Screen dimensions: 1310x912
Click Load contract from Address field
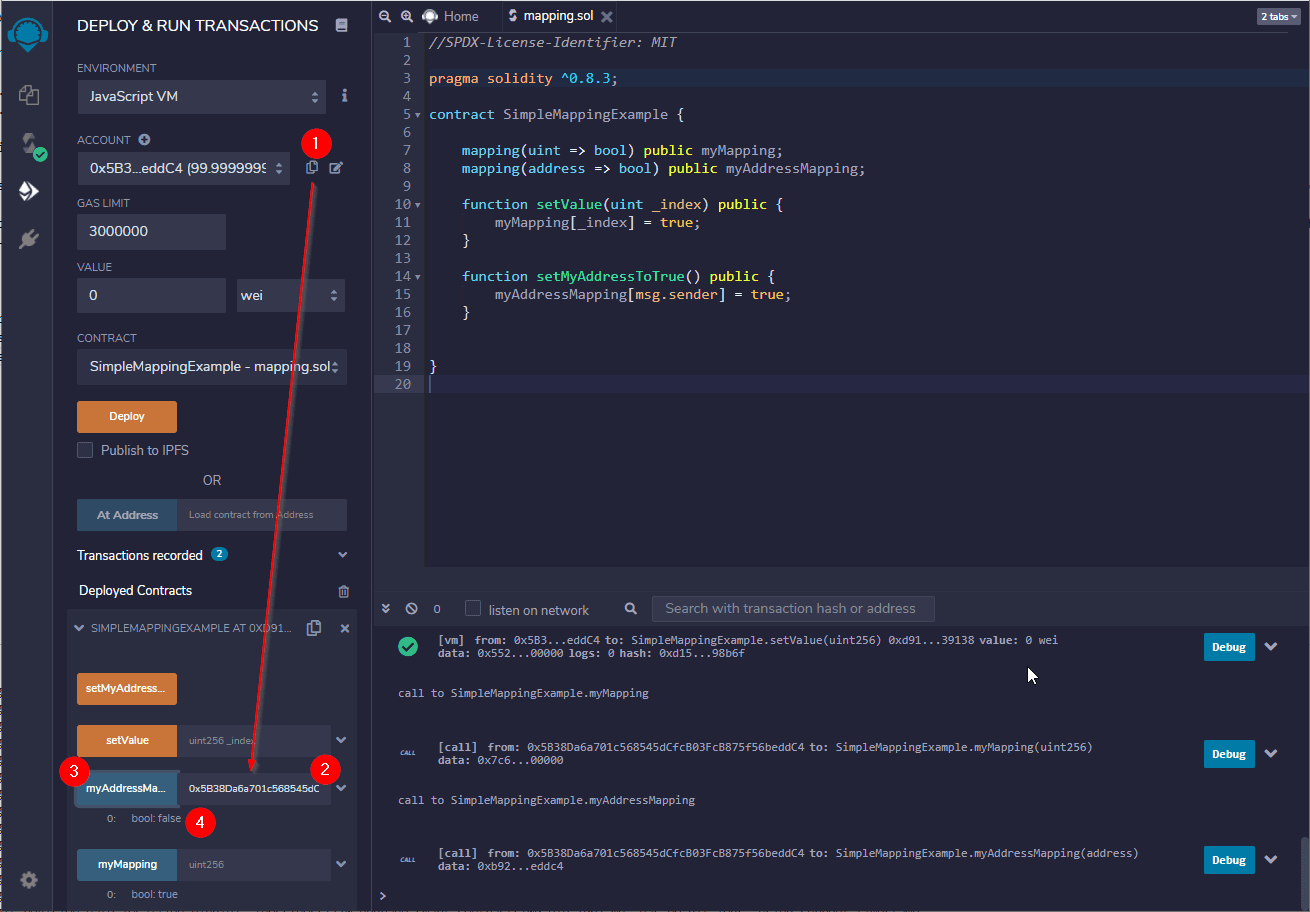(262, 515)
